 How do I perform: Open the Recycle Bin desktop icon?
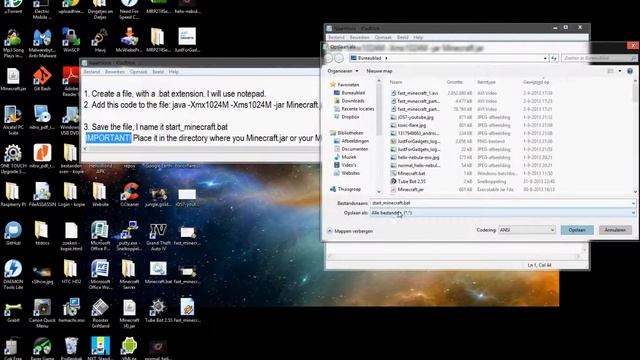point(71,348)
